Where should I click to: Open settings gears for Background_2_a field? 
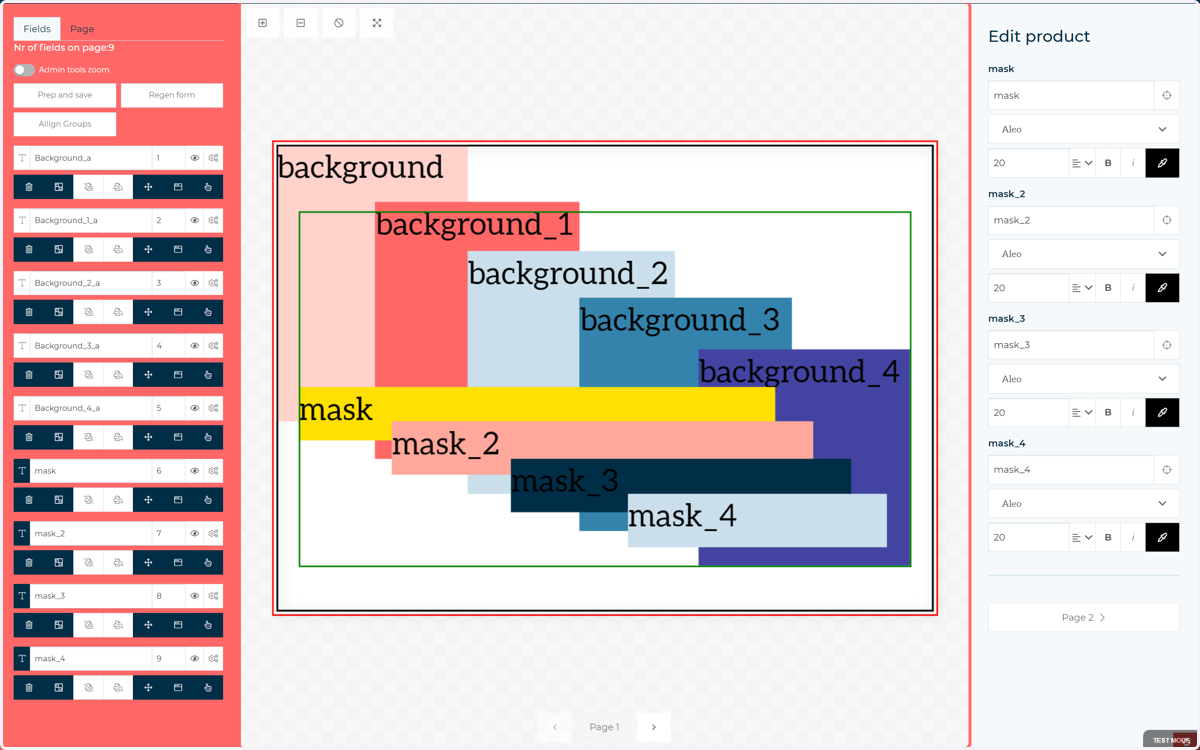coord(213,283)
